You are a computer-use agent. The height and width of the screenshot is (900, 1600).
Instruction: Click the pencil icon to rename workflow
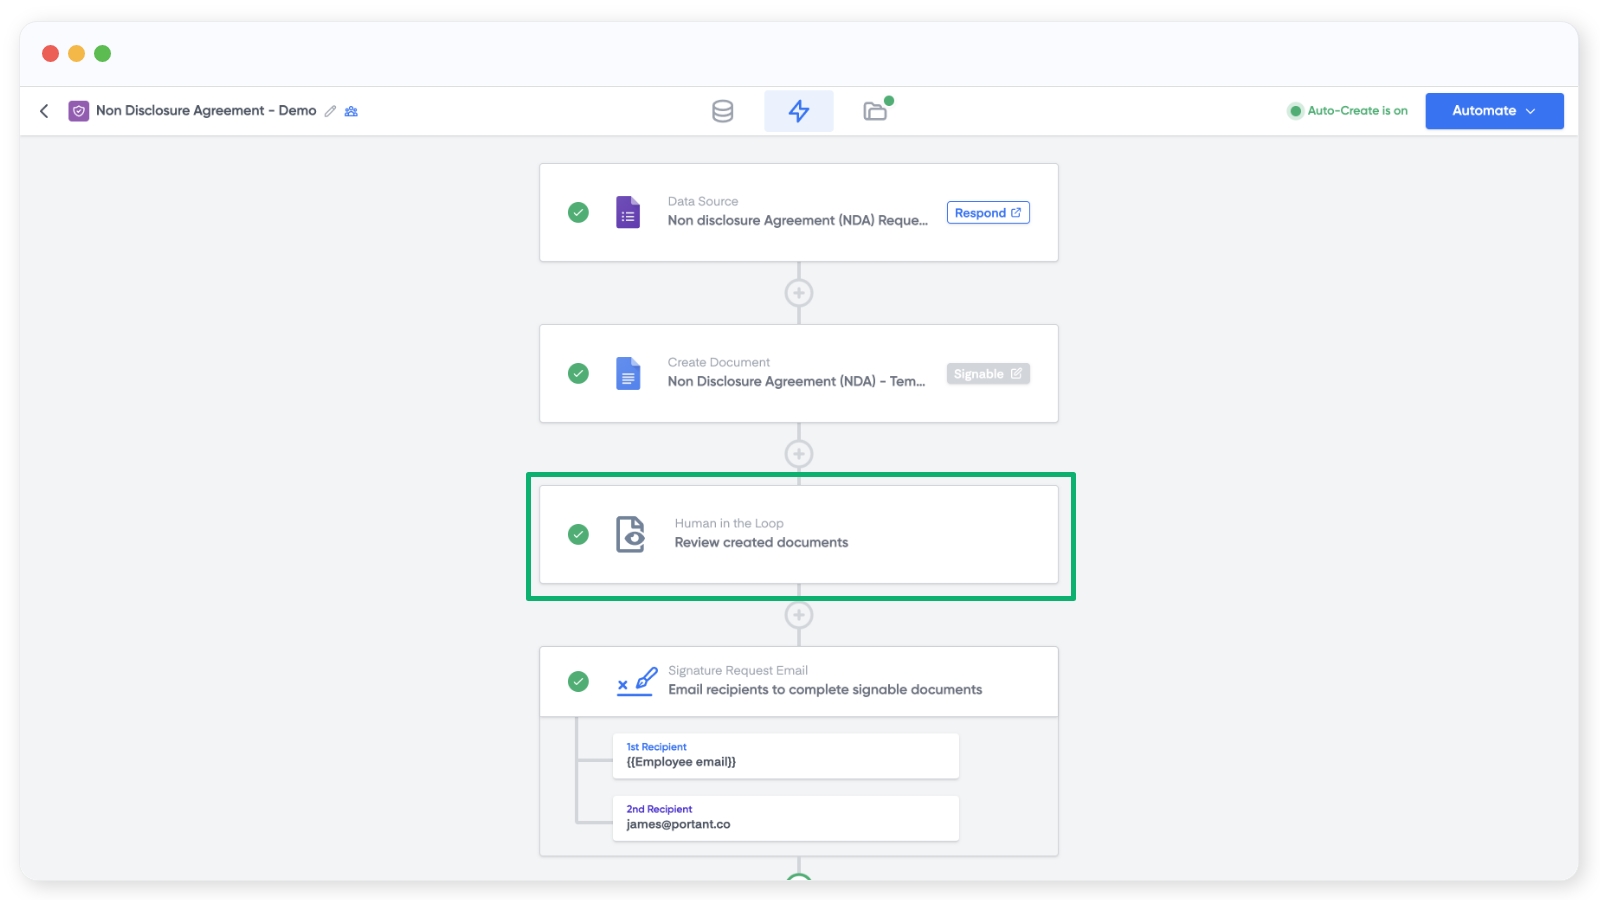click(330, 111)
